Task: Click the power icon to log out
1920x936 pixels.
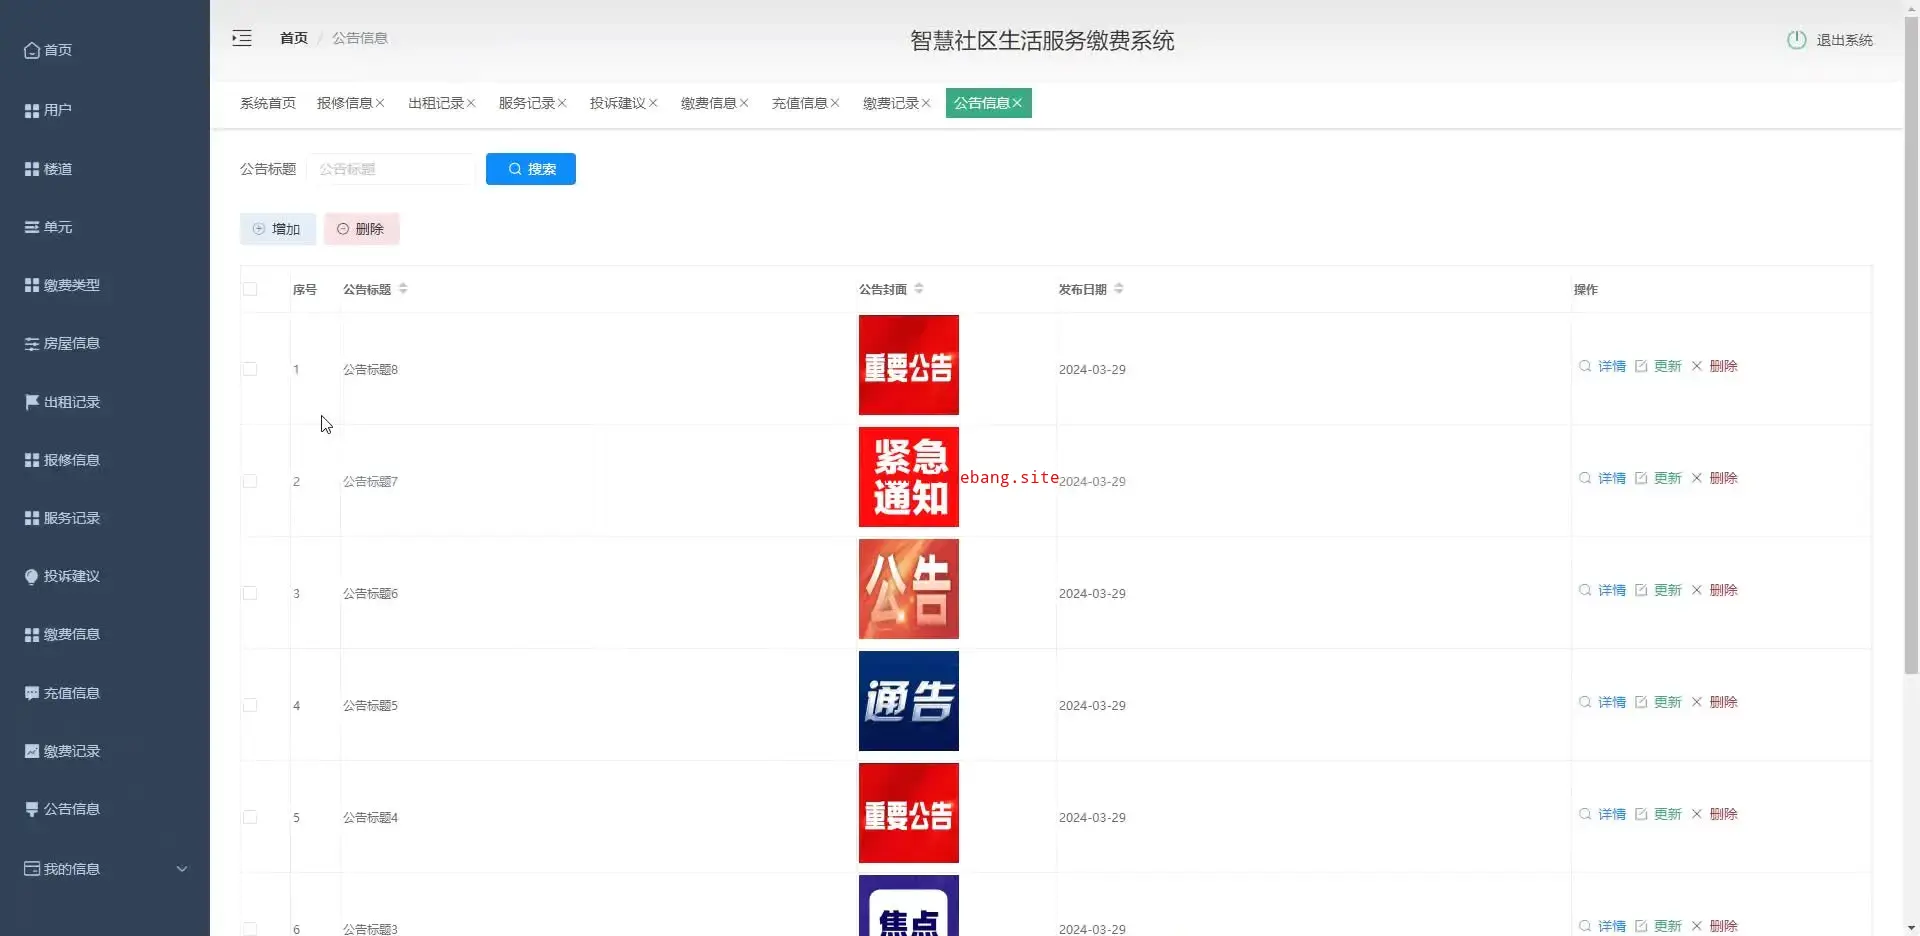Action: click(x=1796, y=40)
